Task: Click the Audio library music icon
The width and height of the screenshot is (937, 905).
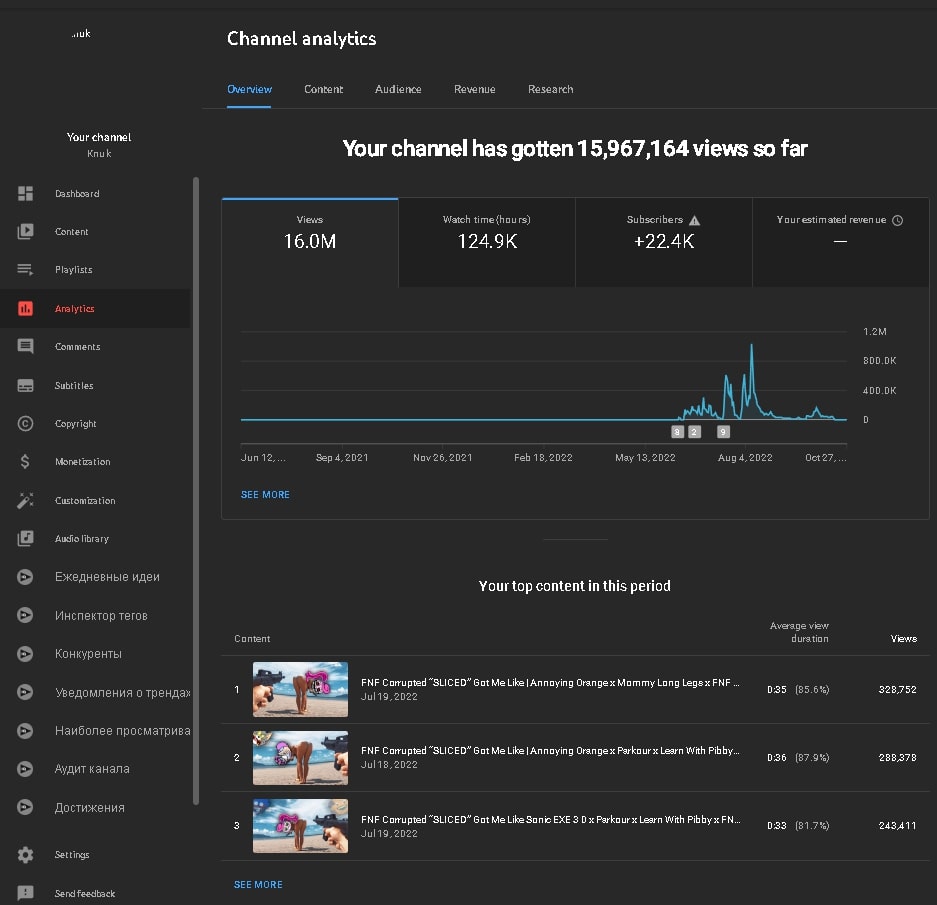Action: tap(25, 539)
